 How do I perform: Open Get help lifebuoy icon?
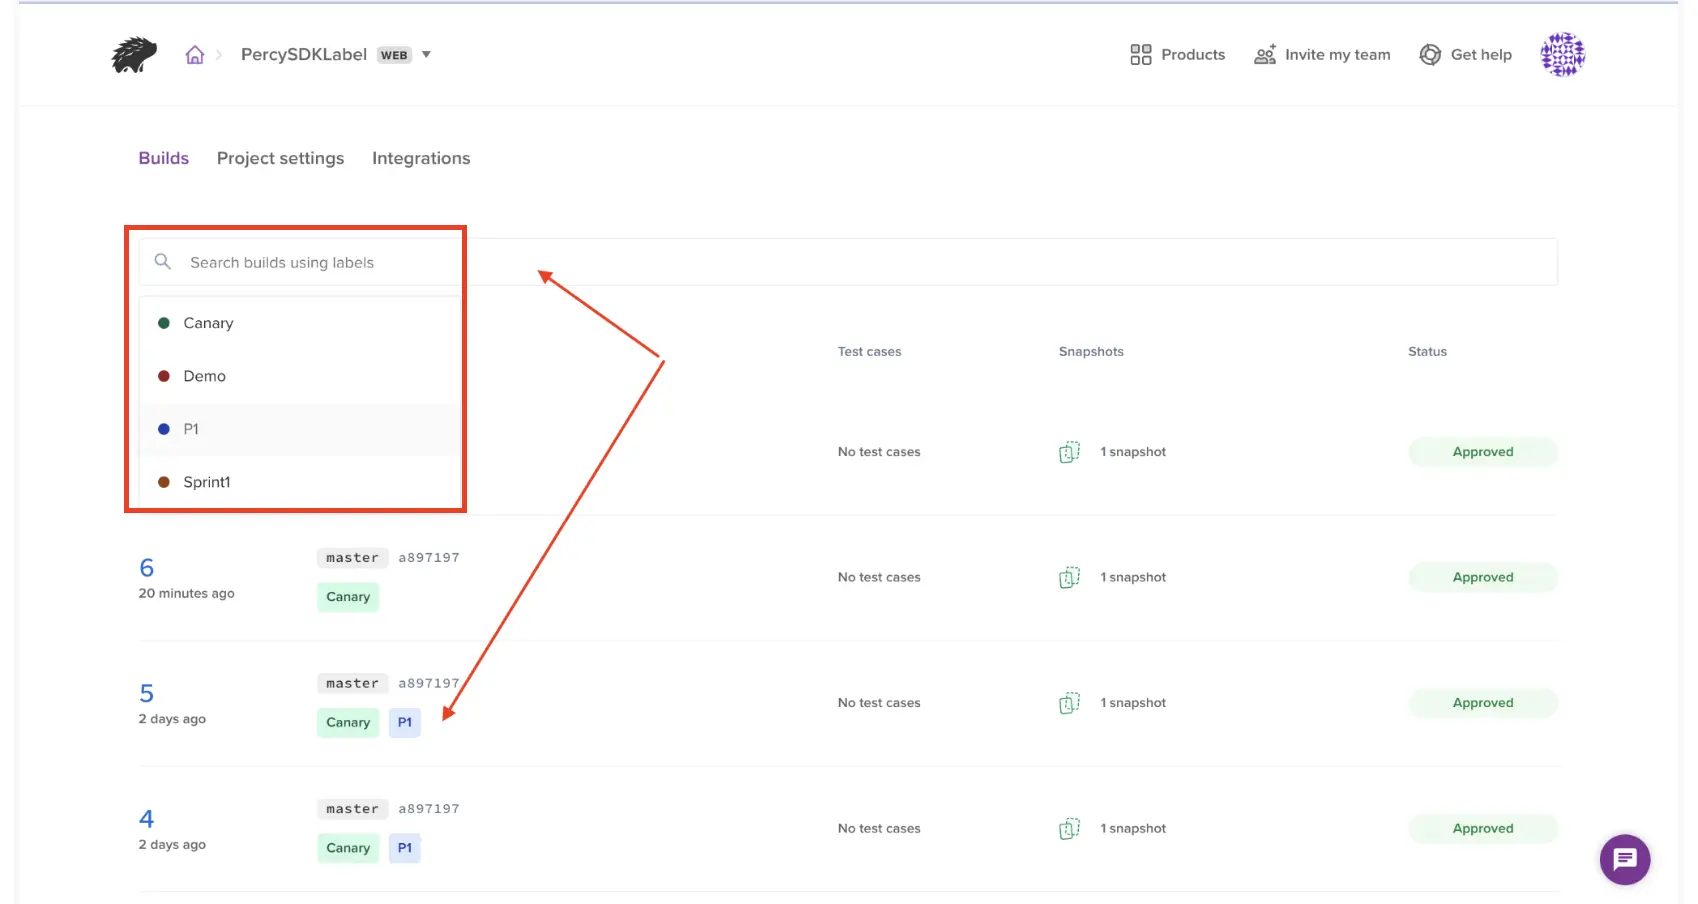(1430, 55)
